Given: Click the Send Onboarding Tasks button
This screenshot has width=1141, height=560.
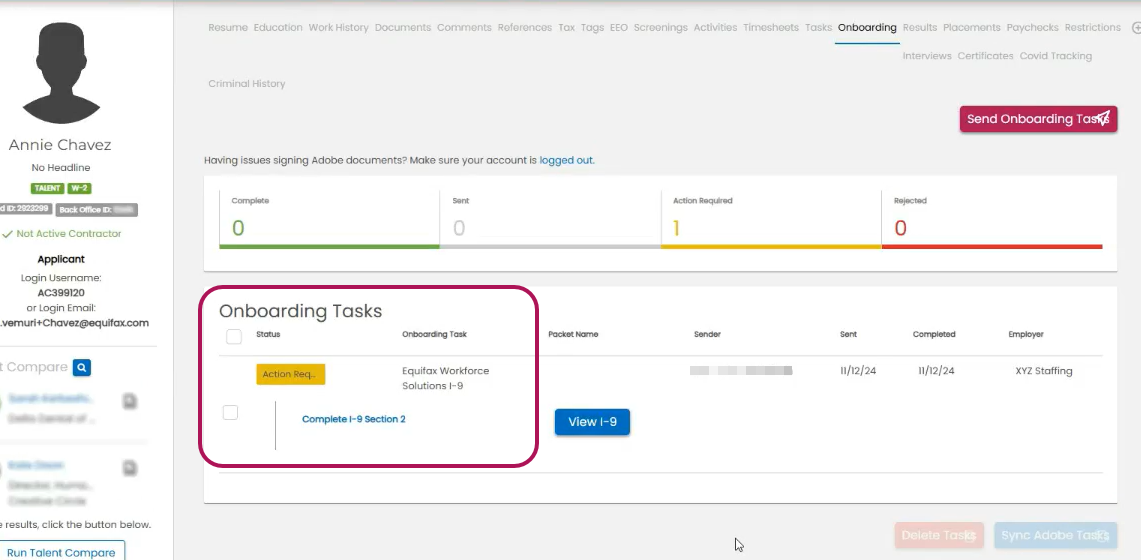Looking at the screenshot, I should [1038, 119].
